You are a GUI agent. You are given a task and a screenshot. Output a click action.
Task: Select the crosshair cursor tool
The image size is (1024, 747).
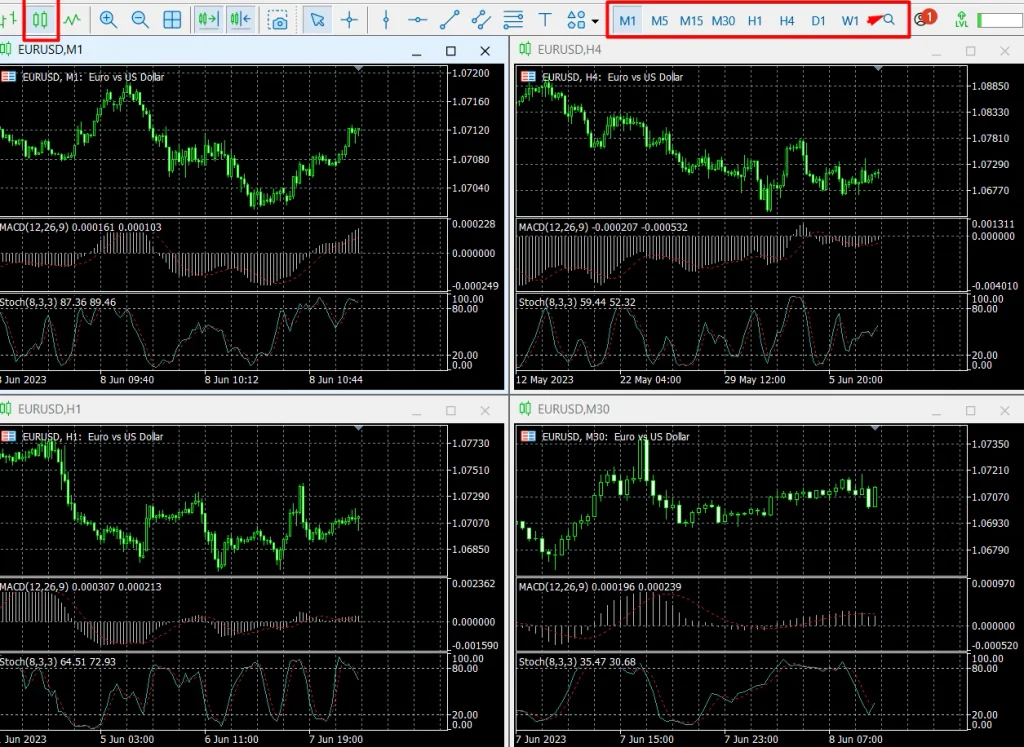click(349, 20)
